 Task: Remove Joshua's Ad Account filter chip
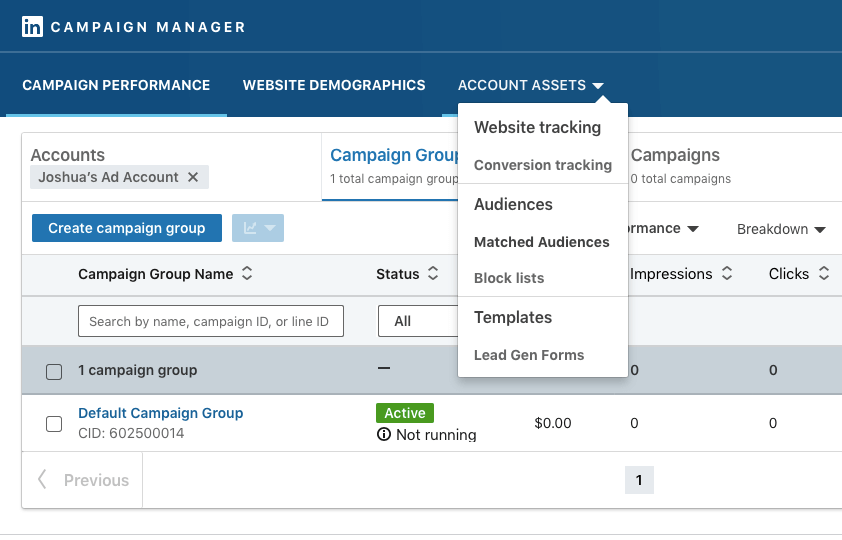tap(193, 177)
